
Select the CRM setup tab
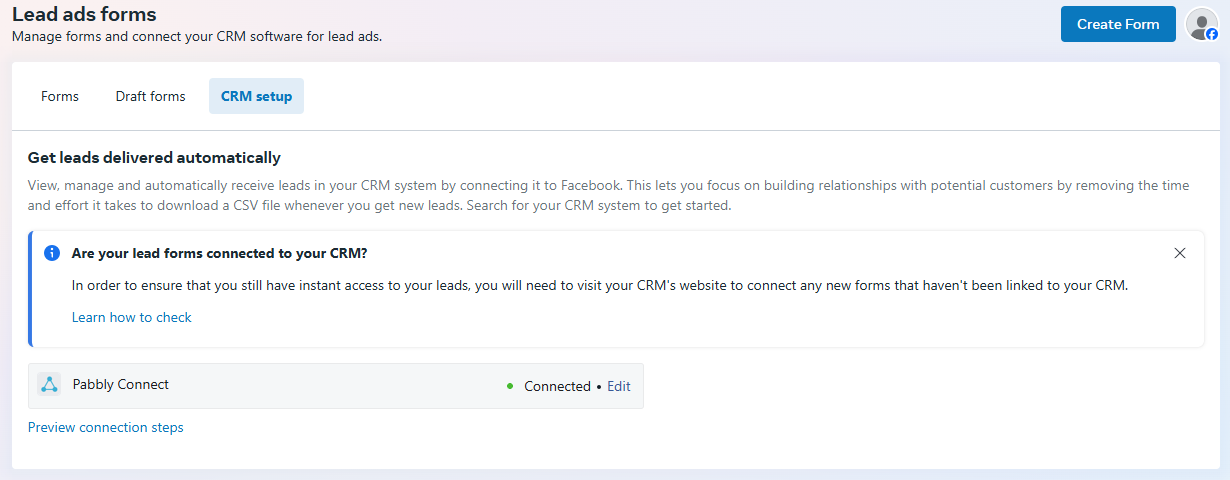[256, 96]
